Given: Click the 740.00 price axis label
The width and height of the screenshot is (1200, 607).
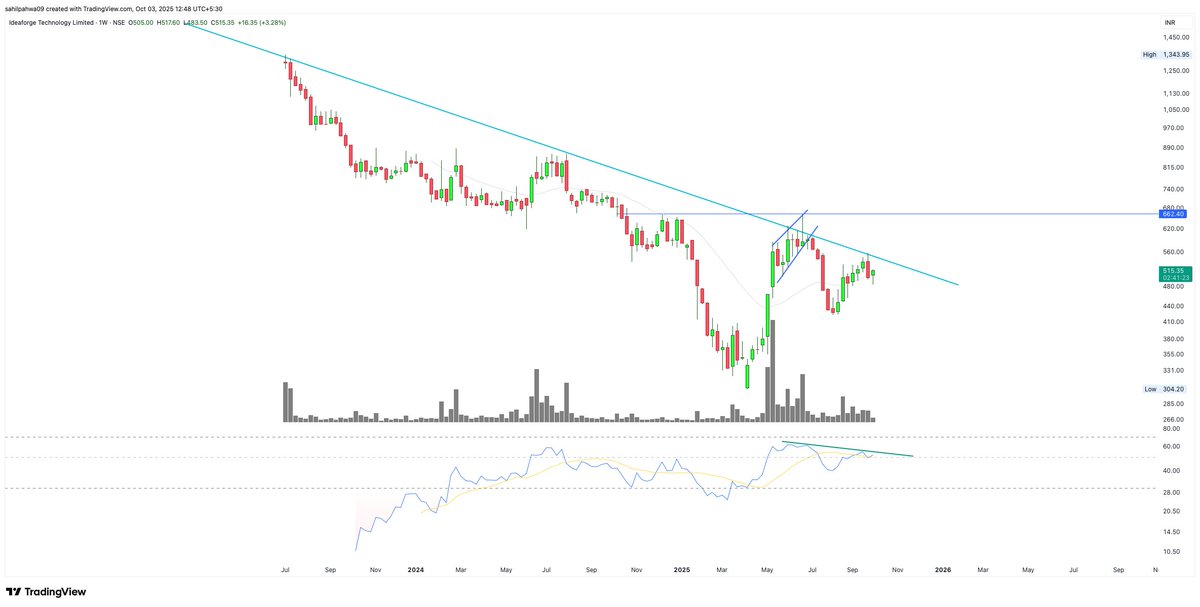Looking at the screenshot, I should pyautogui.click(x=1172, y=189).
